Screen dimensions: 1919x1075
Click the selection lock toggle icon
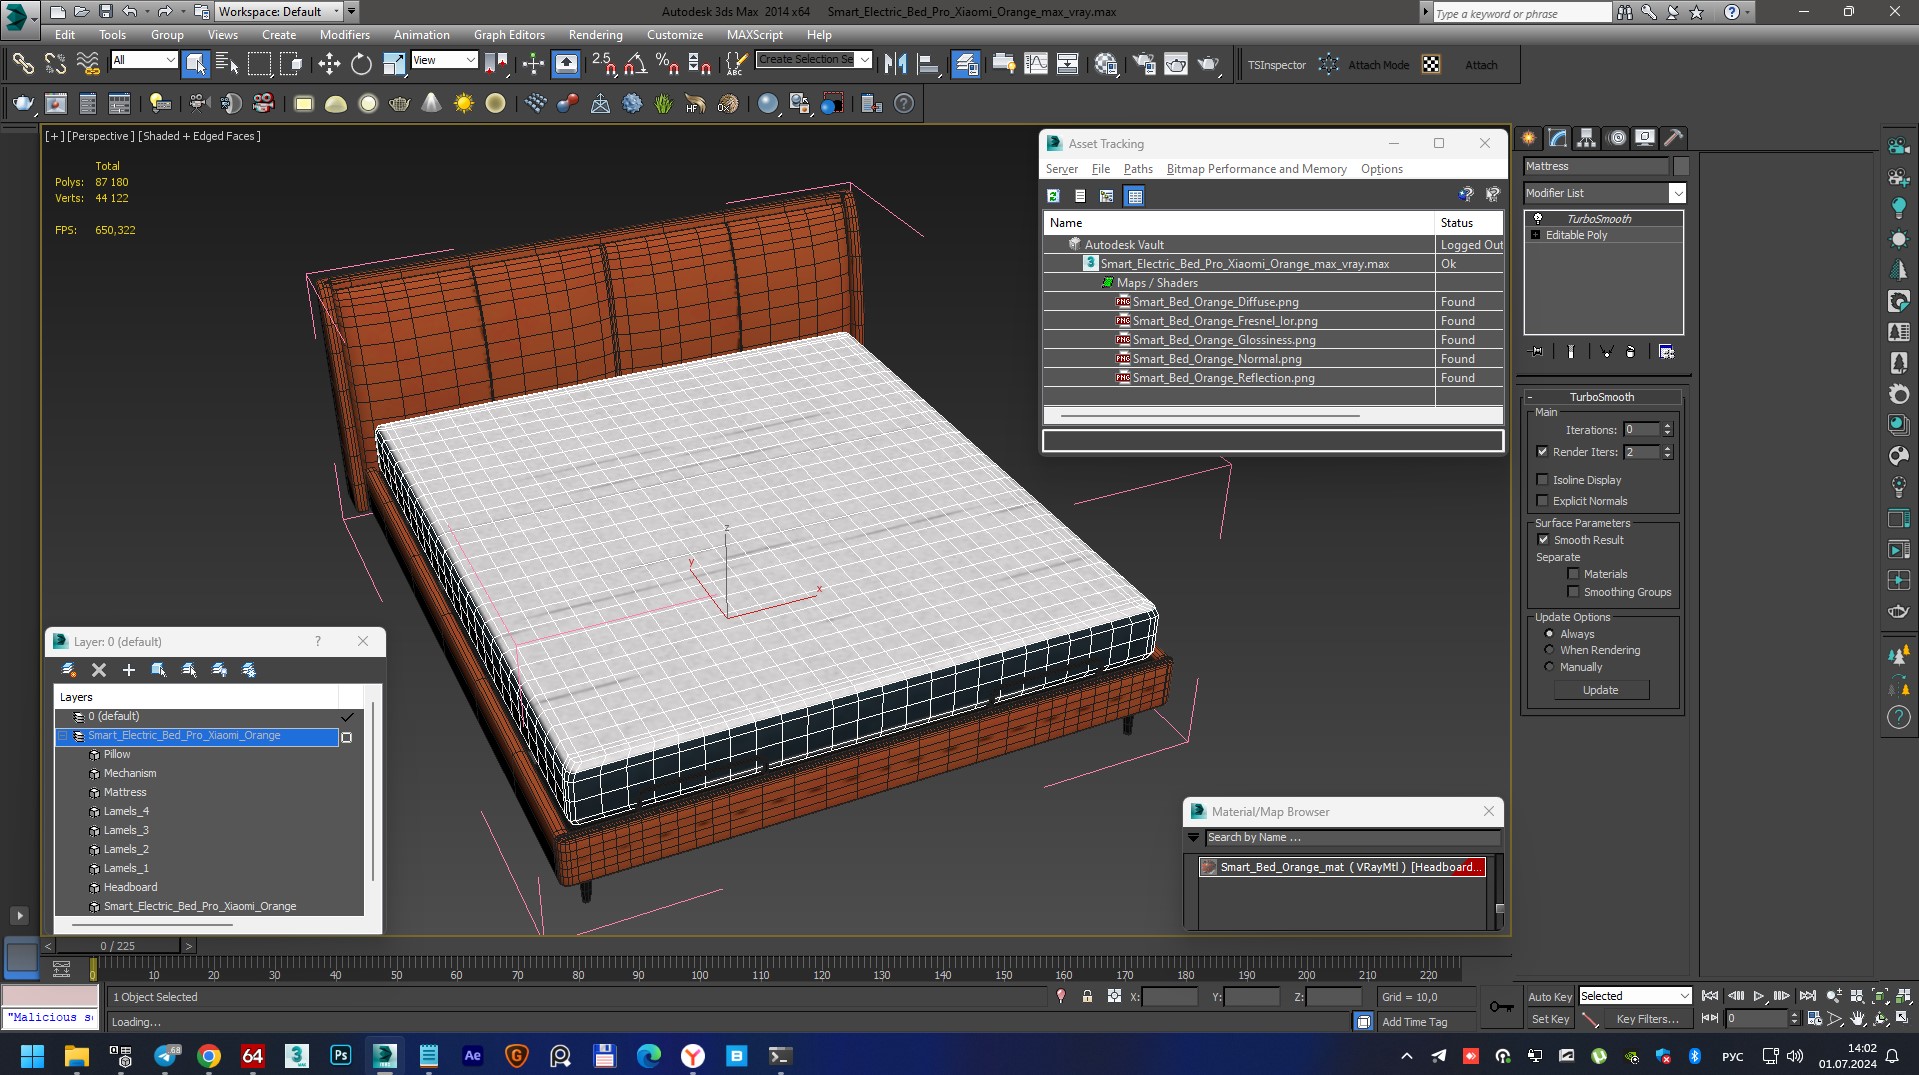[x=1087, y=997]
